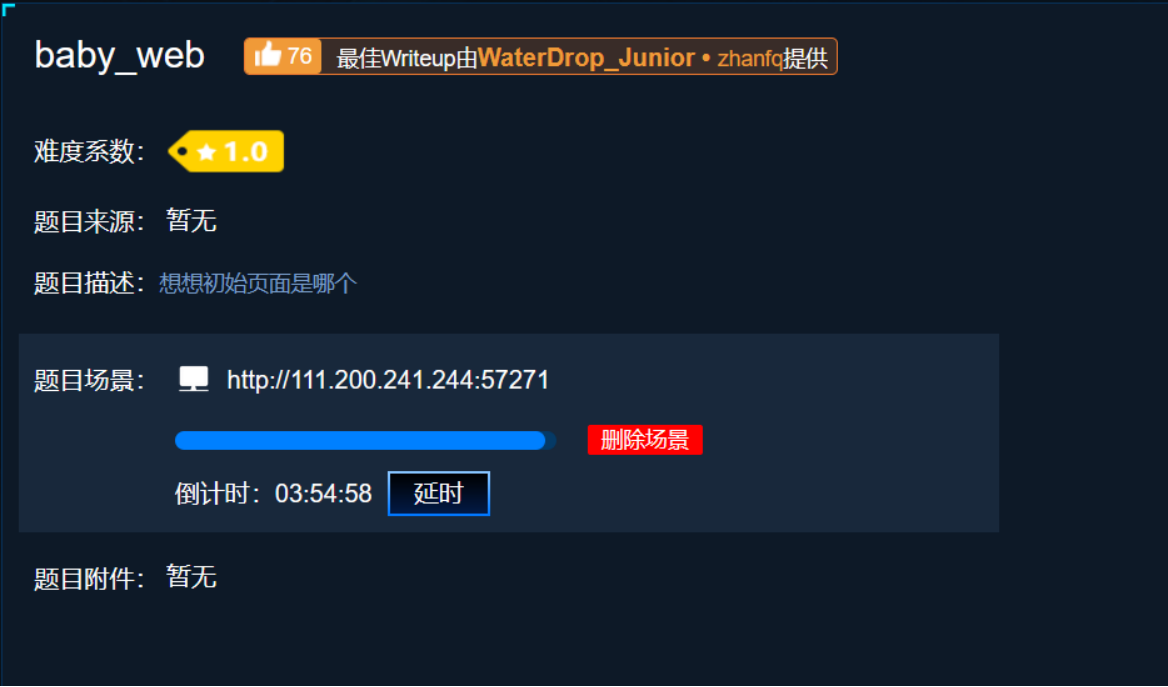Click the description text 想想初始页面是哪个
The width and height of the screenshot is (1168, 687).
click(x=258, y=283)
